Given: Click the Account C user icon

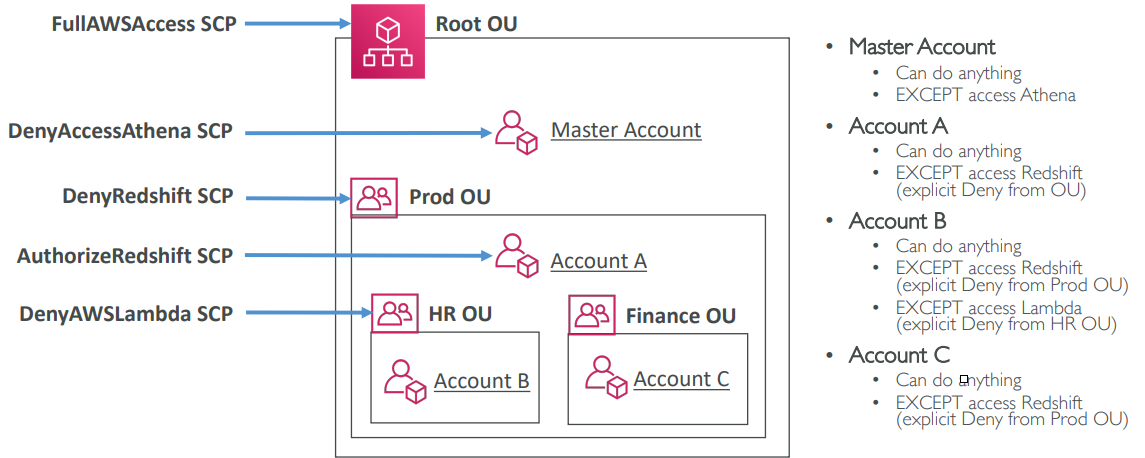Looking at the screenshot, I should [x=605, y=378].
